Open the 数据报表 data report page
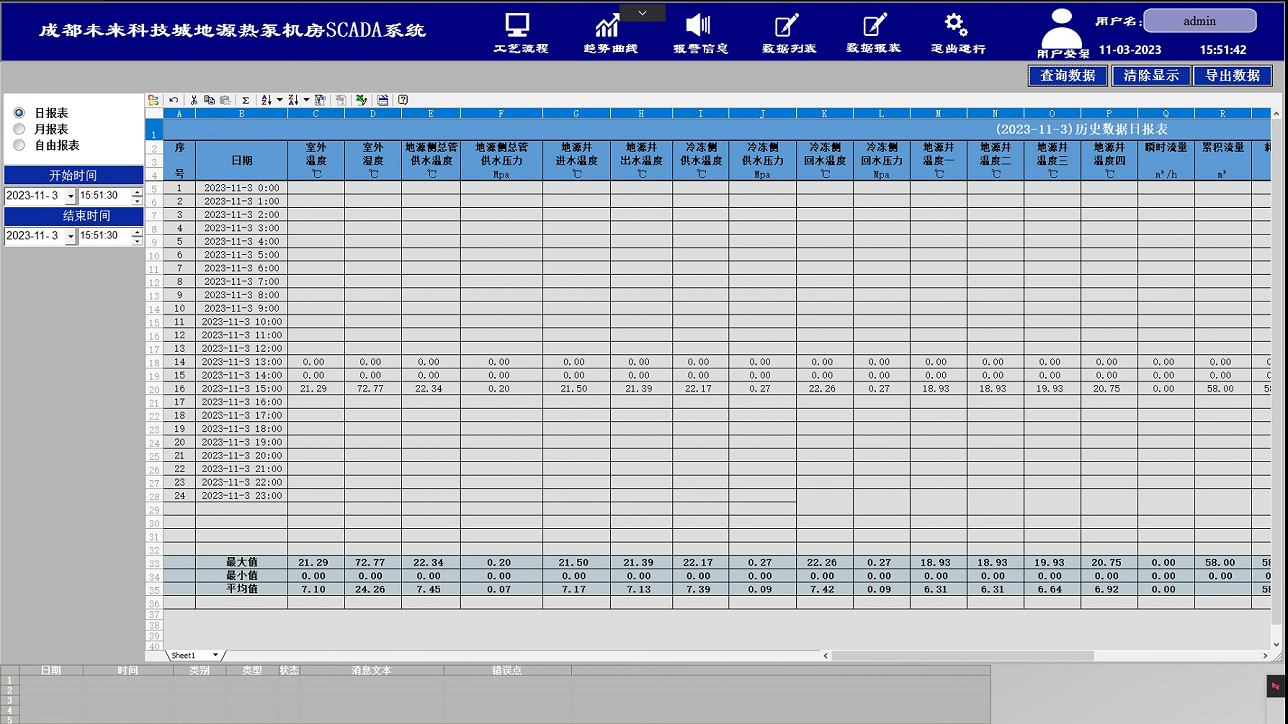Screen dimensions: 1288x724 (873, 34)
